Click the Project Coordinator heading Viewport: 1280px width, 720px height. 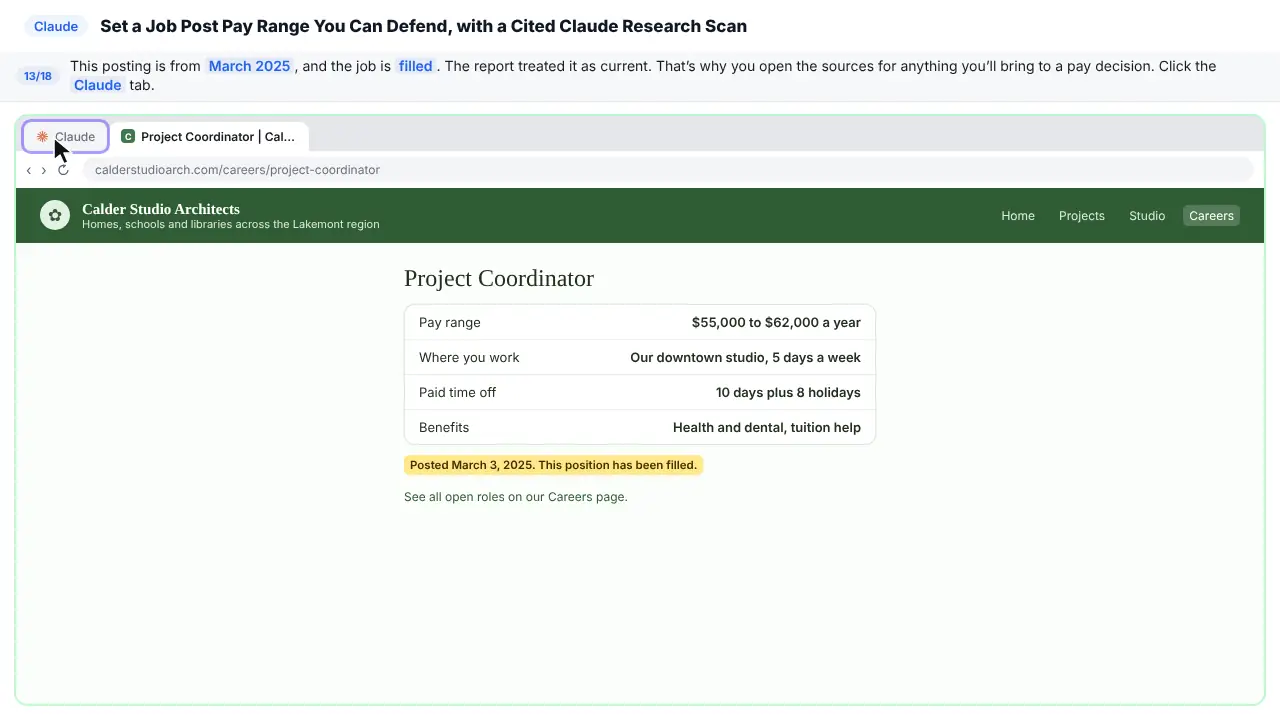tap(499, 278)
